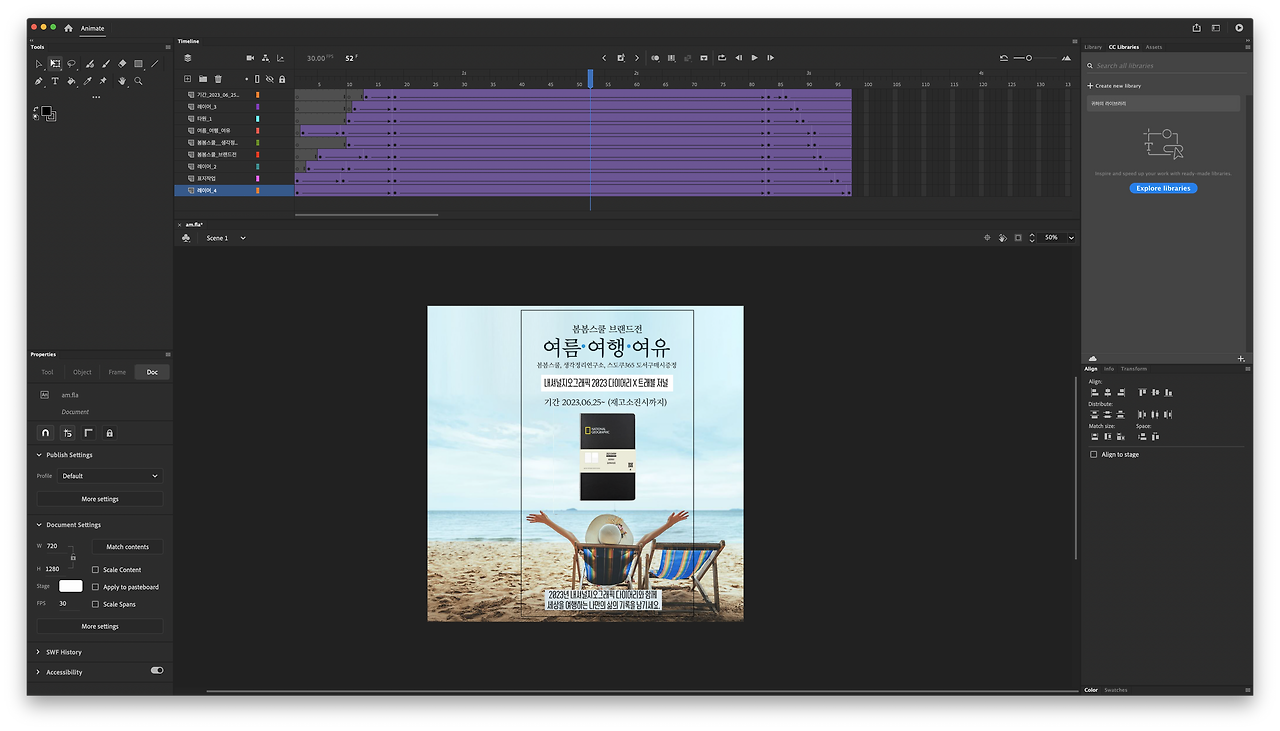
Task: Hide all layers with the eye toggle
Action: pyautogui.click(x=270, y=79)
